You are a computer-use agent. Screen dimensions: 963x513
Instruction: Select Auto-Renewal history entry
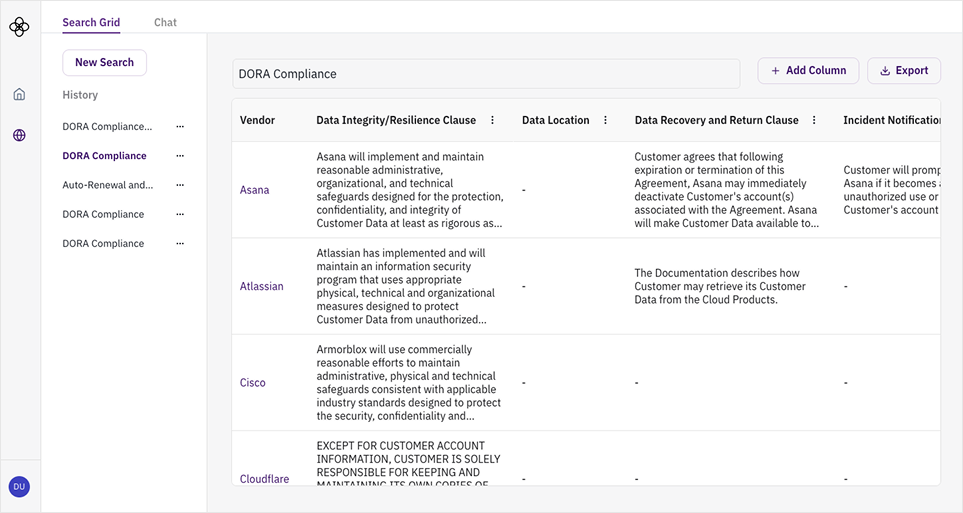[107, 185]
